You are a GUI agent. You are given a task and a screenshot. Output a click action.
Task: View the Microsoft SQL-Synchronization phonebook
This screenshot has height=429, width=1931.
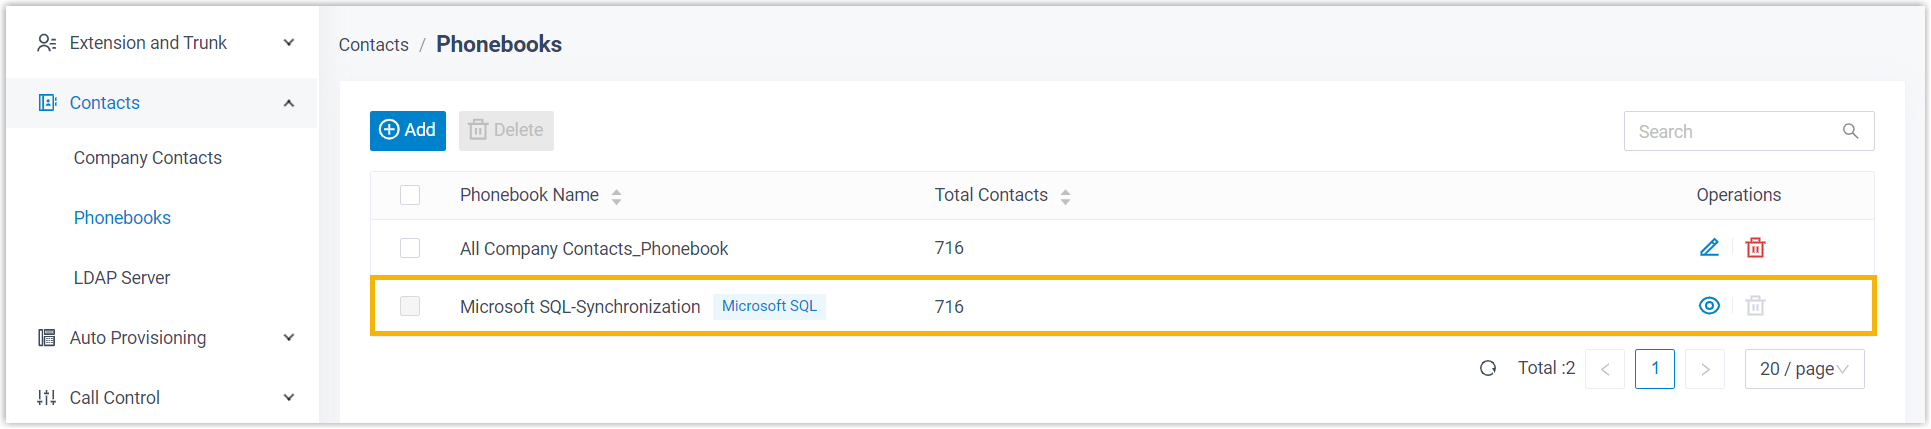pyautogui.click(x=1709, y=306)
